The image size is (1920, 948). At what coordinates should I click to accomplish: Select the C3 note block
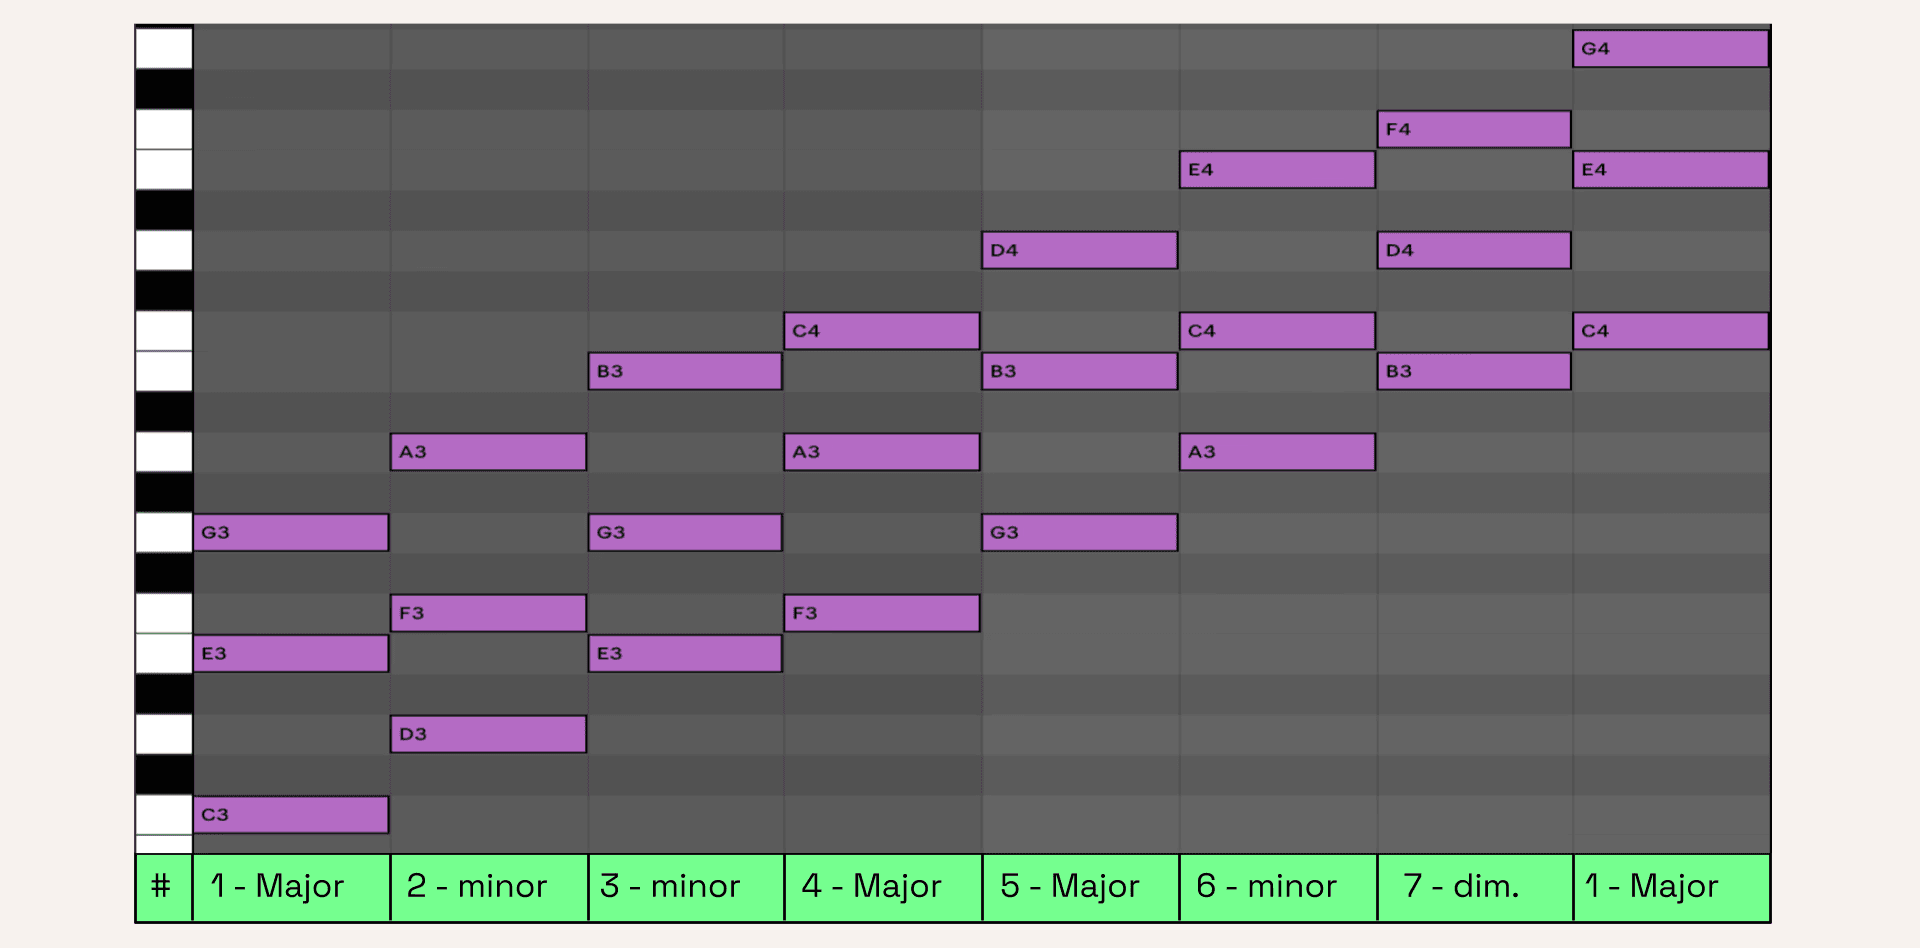(291, 814)
